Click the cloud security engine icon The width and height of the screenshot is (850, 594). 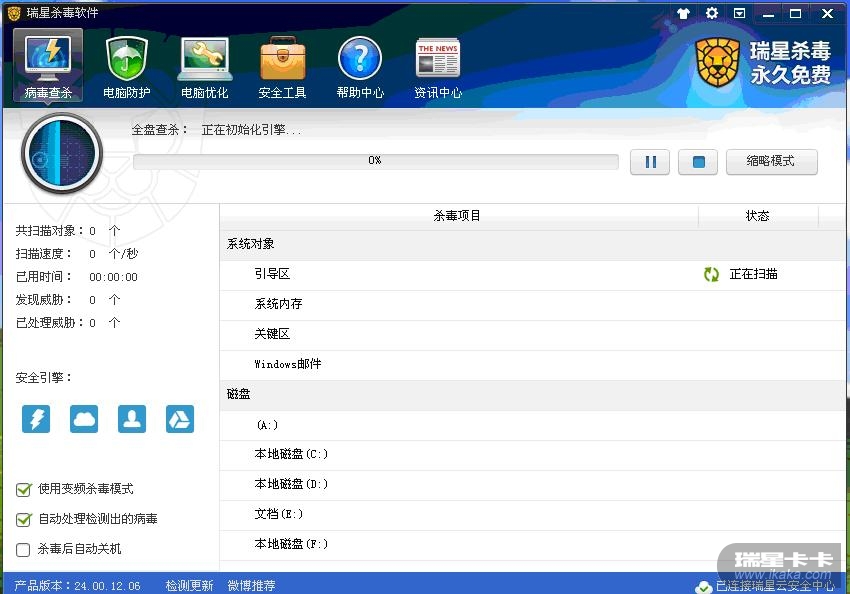tap(84, 419)
